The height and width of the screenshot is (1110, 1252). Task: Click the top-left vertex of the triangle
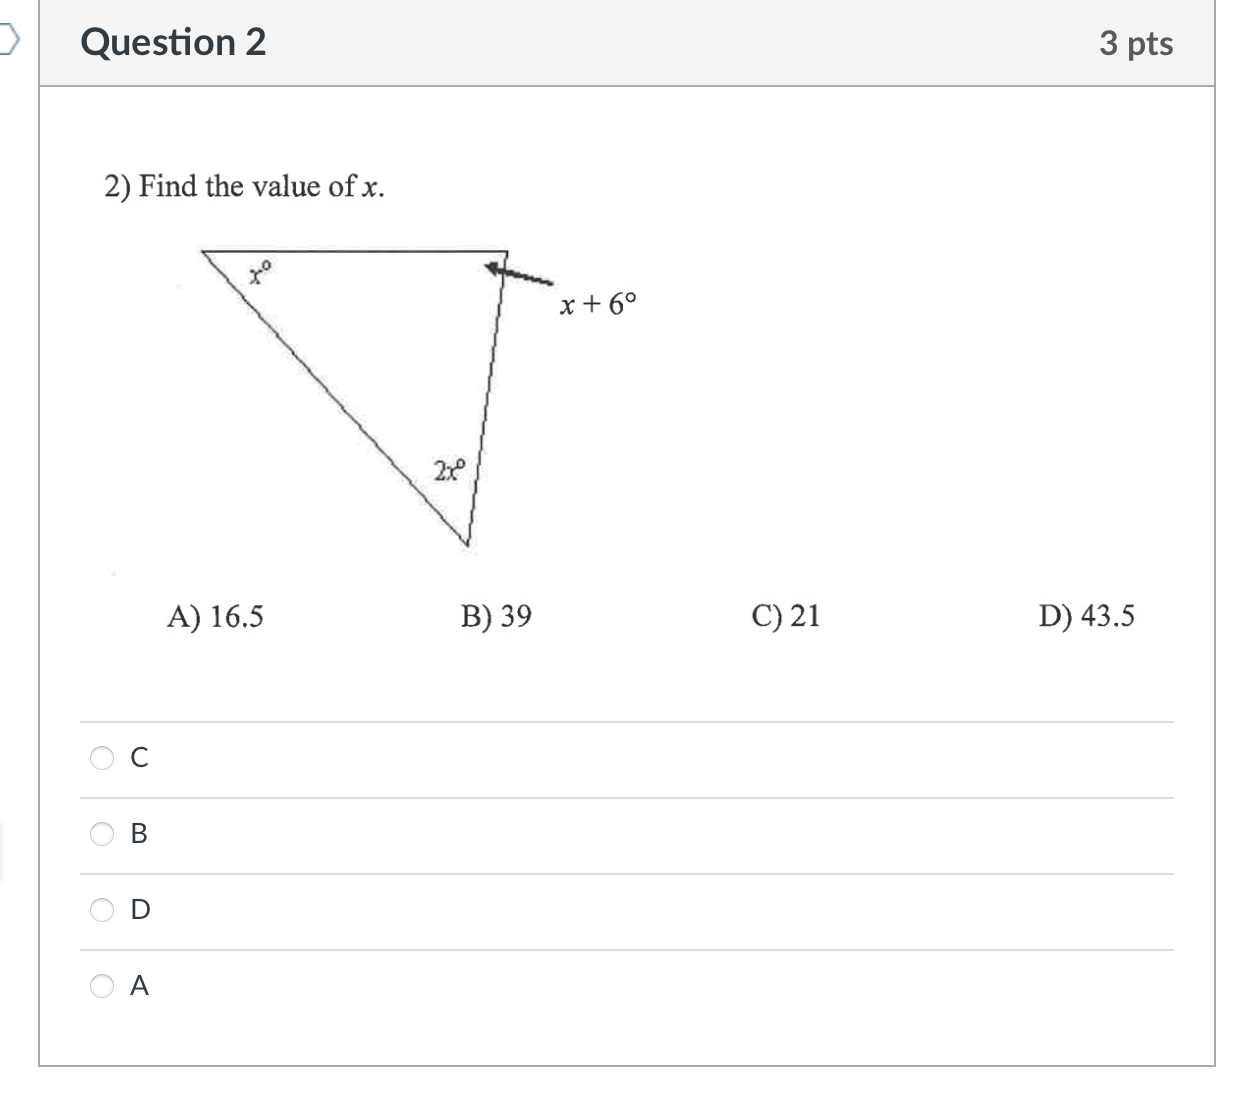[205, 253]
